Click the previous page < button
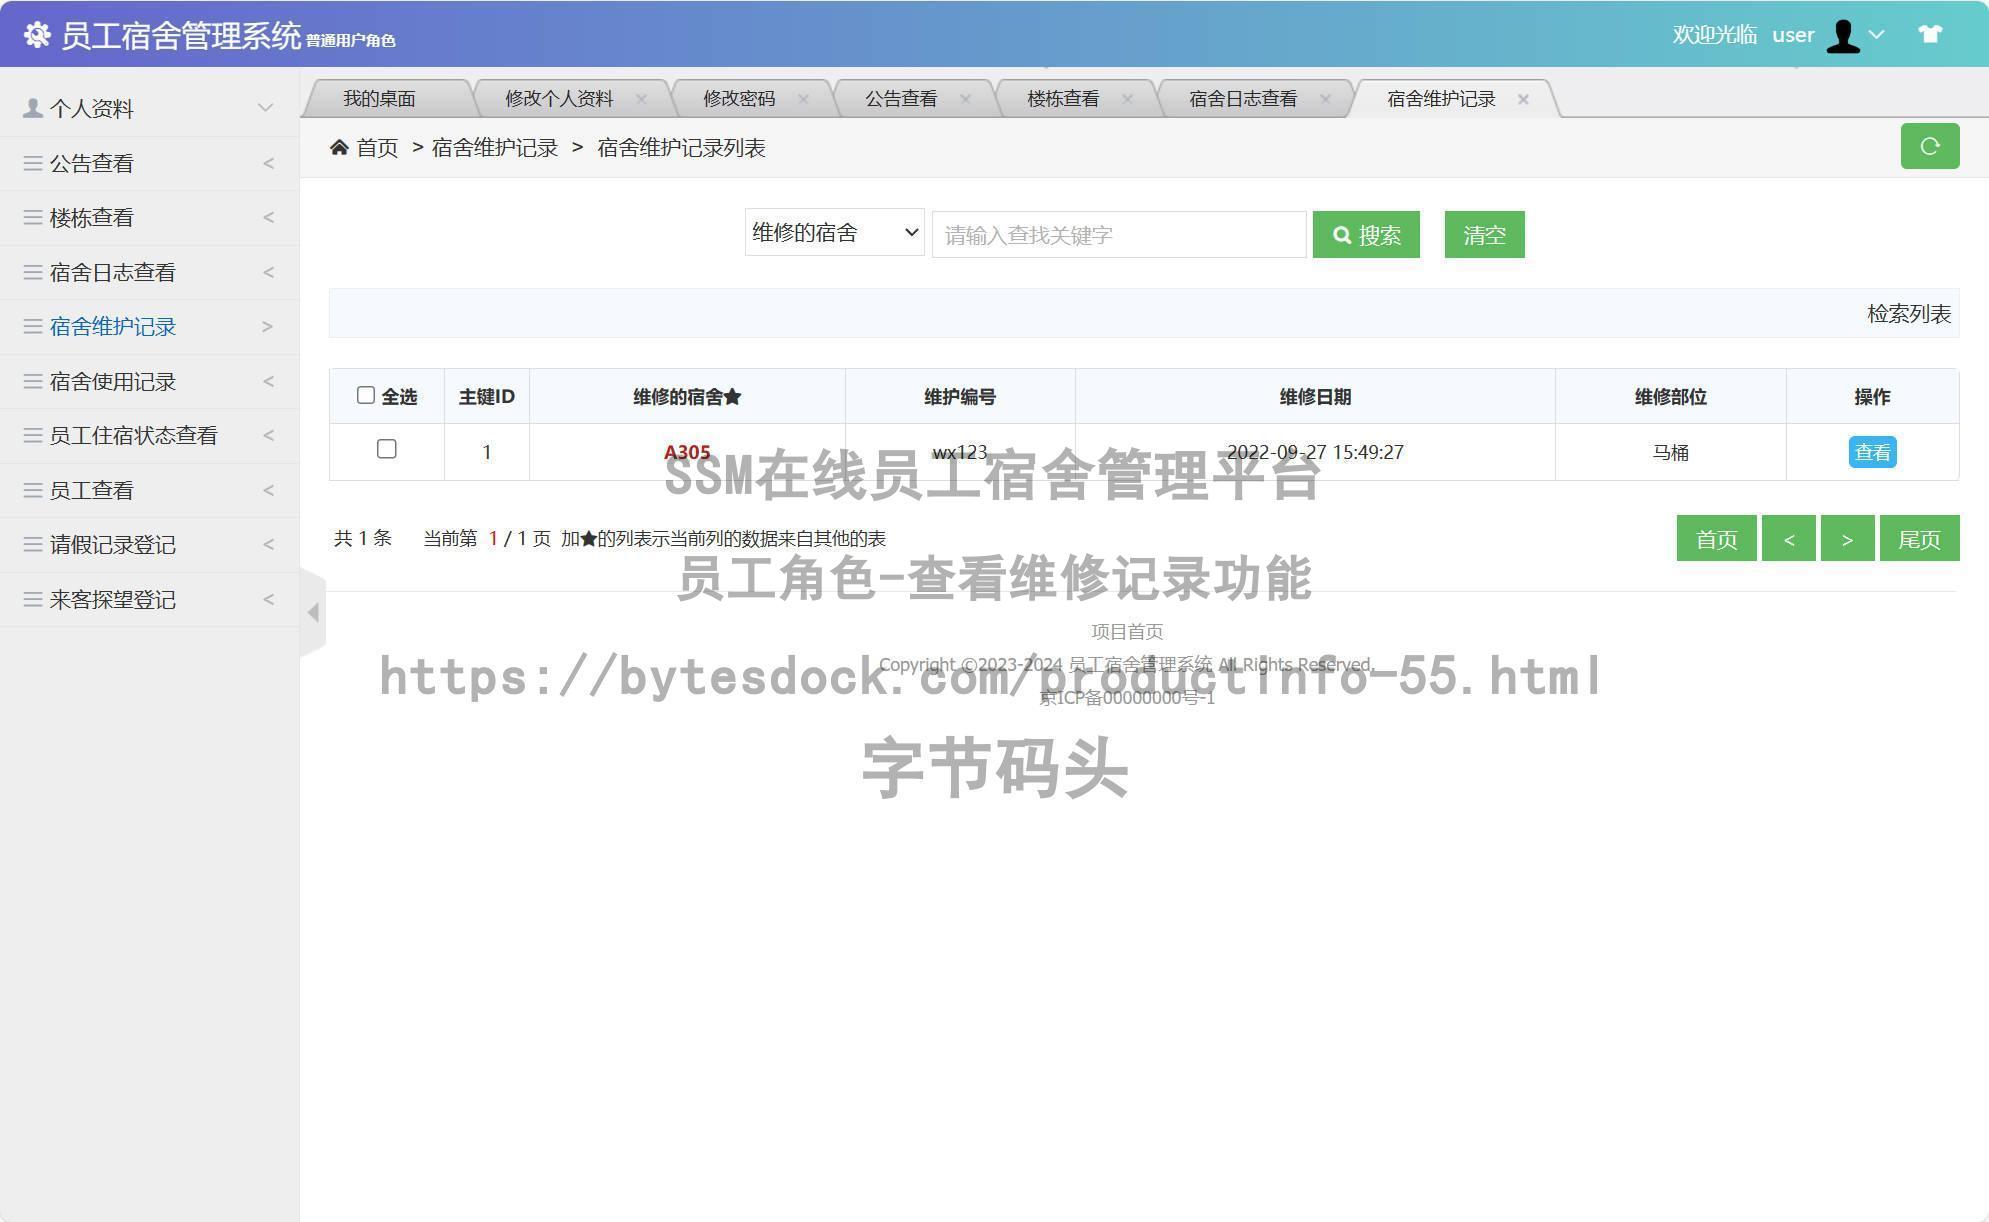The image size is (1989, 1222). [1788, 538]
